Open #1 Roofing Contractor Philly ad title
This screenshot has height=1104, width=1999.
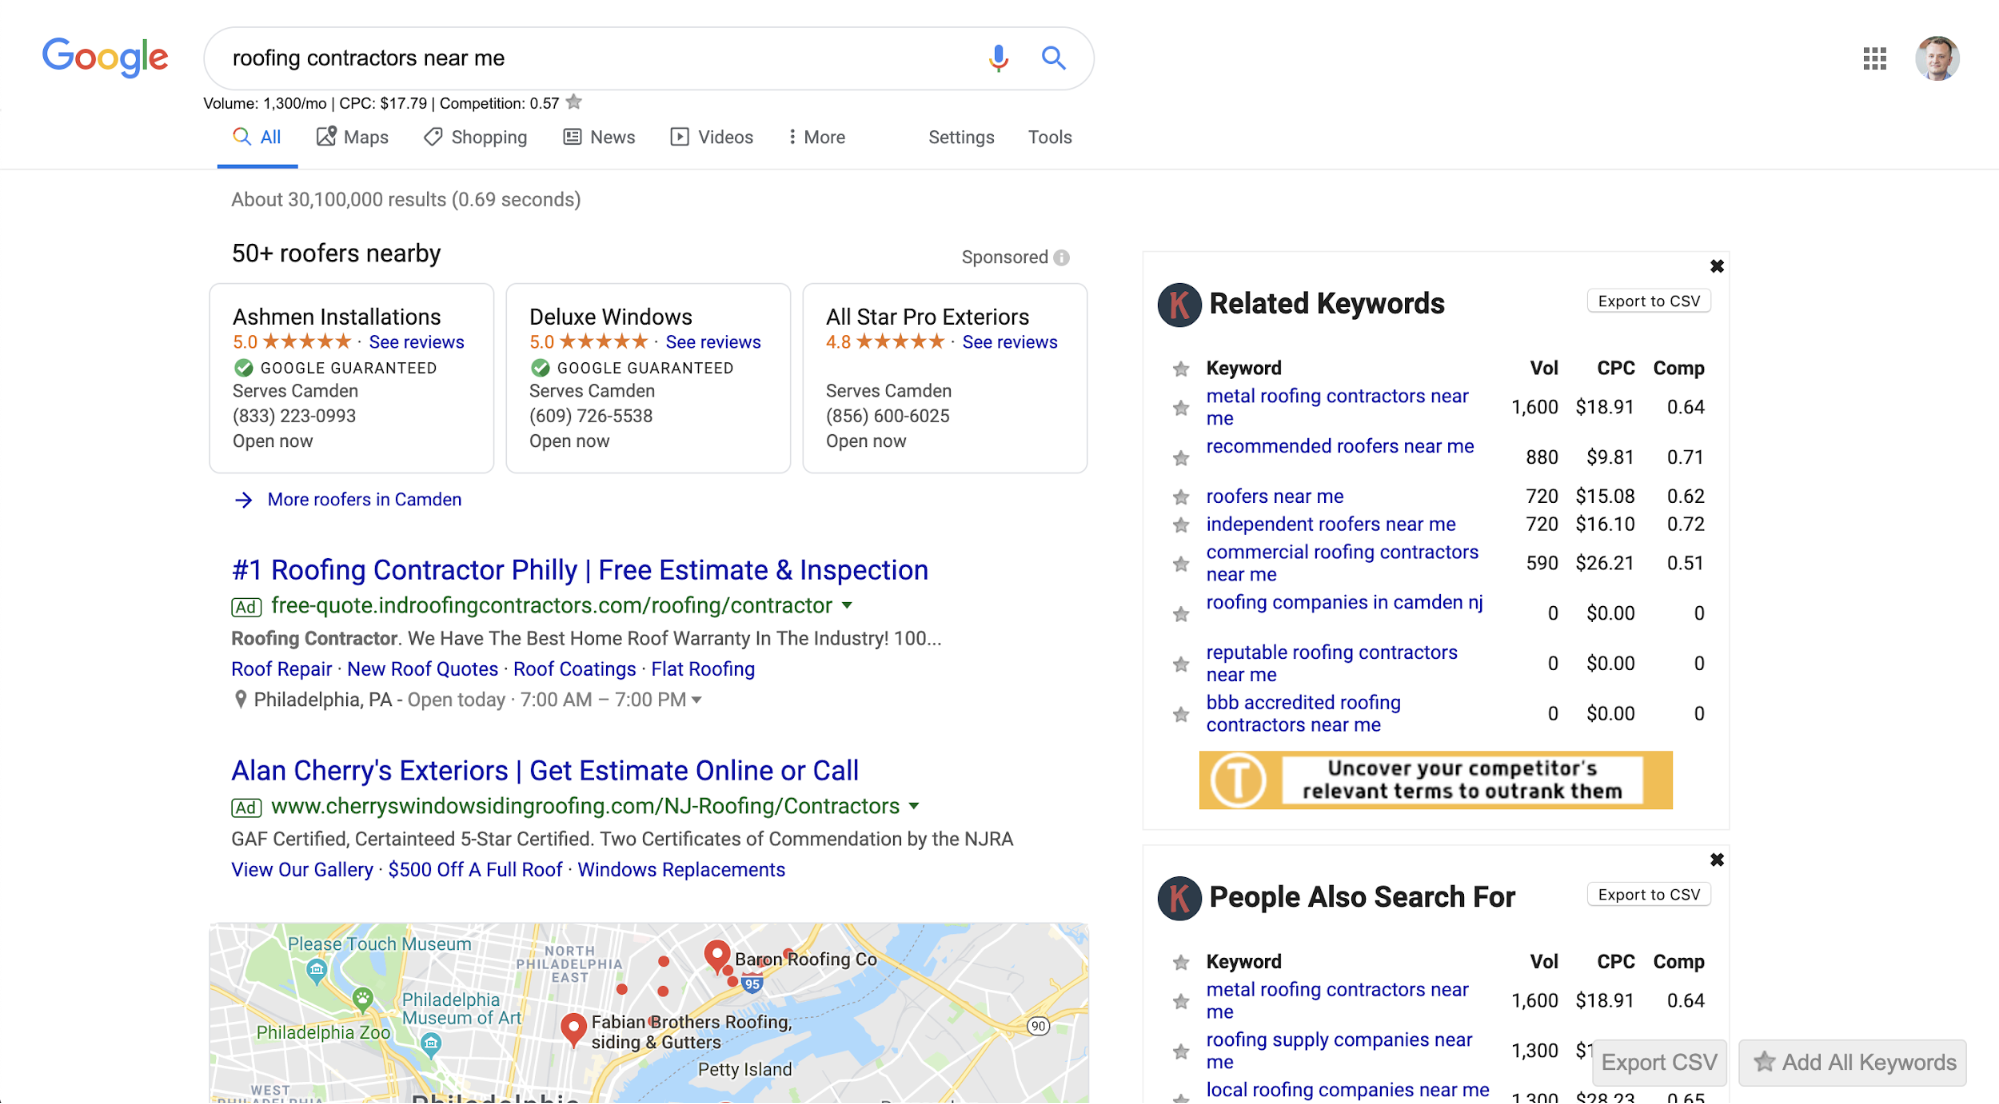[x=580, y=570]
